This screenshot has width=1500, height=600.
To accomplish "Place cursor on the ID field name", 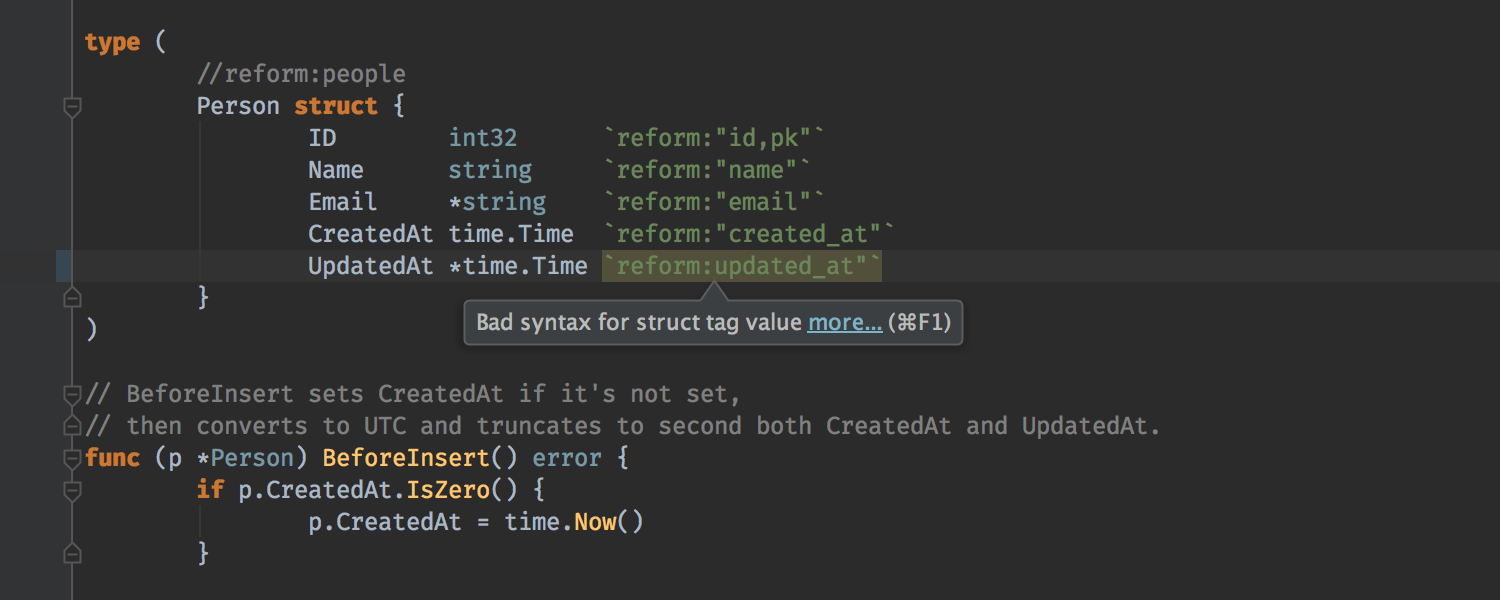I will 322,138.
